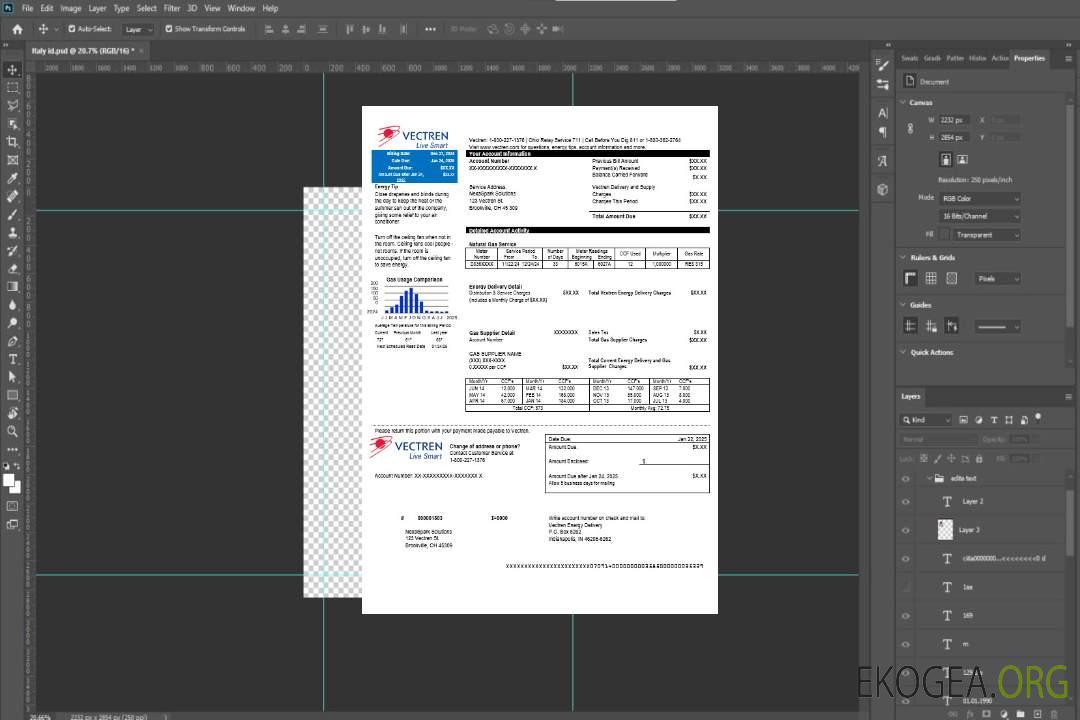The image size is (1080, 720).
Task: Open the Pixels ruler units dropdown
Action: point(998,278)
